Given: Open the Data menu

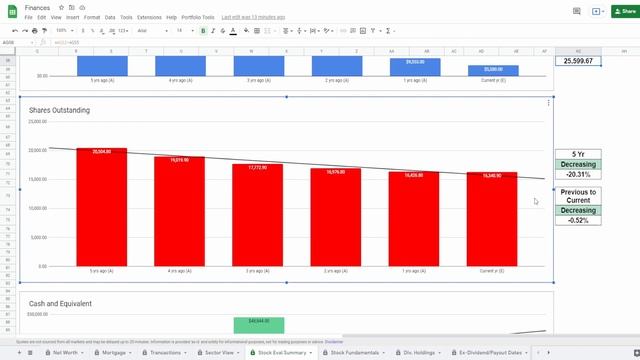Looking at the screenshot, I should click(110, 18).
